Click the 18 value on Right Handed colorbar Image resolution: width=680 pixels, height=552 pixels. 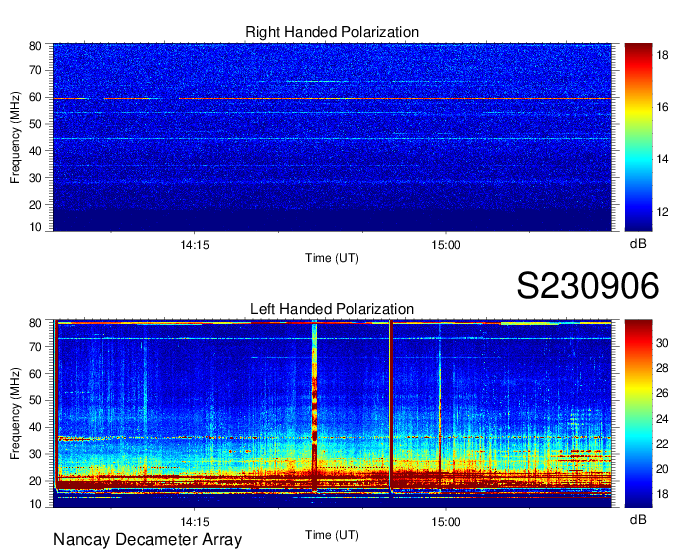pyautogui.click(x=662, y=55)
